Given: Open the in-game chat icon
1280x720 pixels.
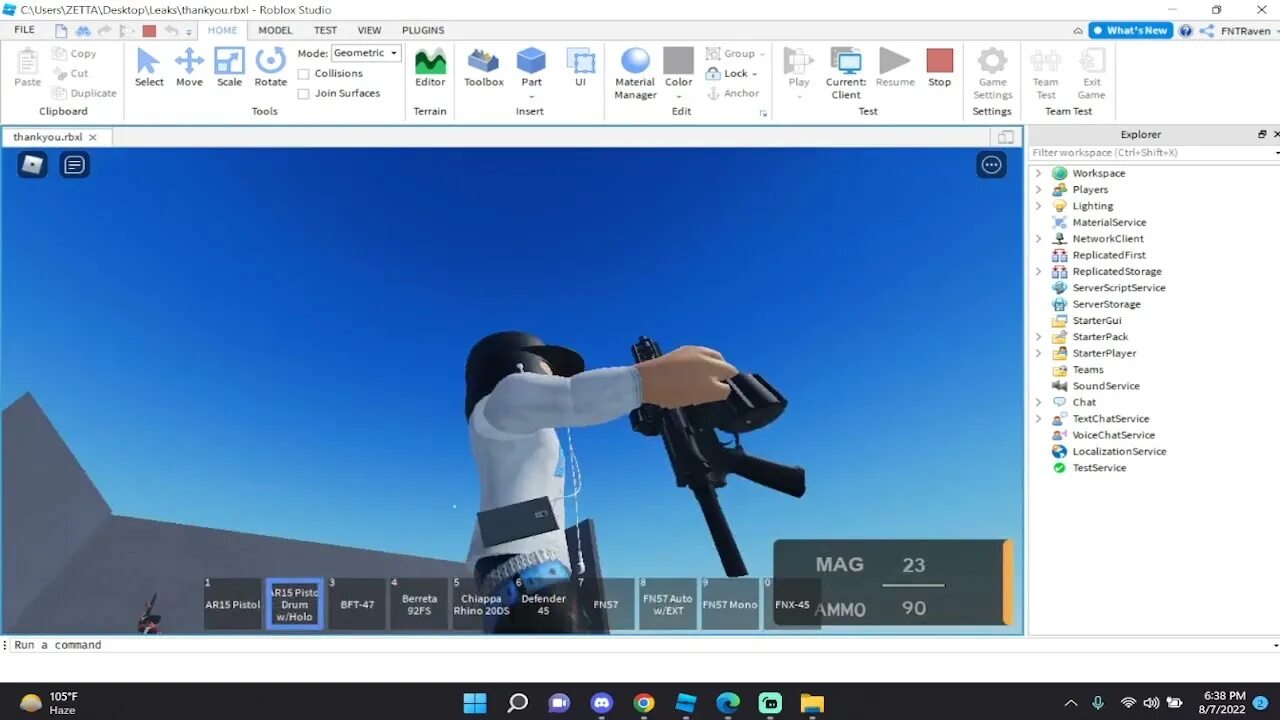Looking at the screenshot, I should click(x=74, y=165).
